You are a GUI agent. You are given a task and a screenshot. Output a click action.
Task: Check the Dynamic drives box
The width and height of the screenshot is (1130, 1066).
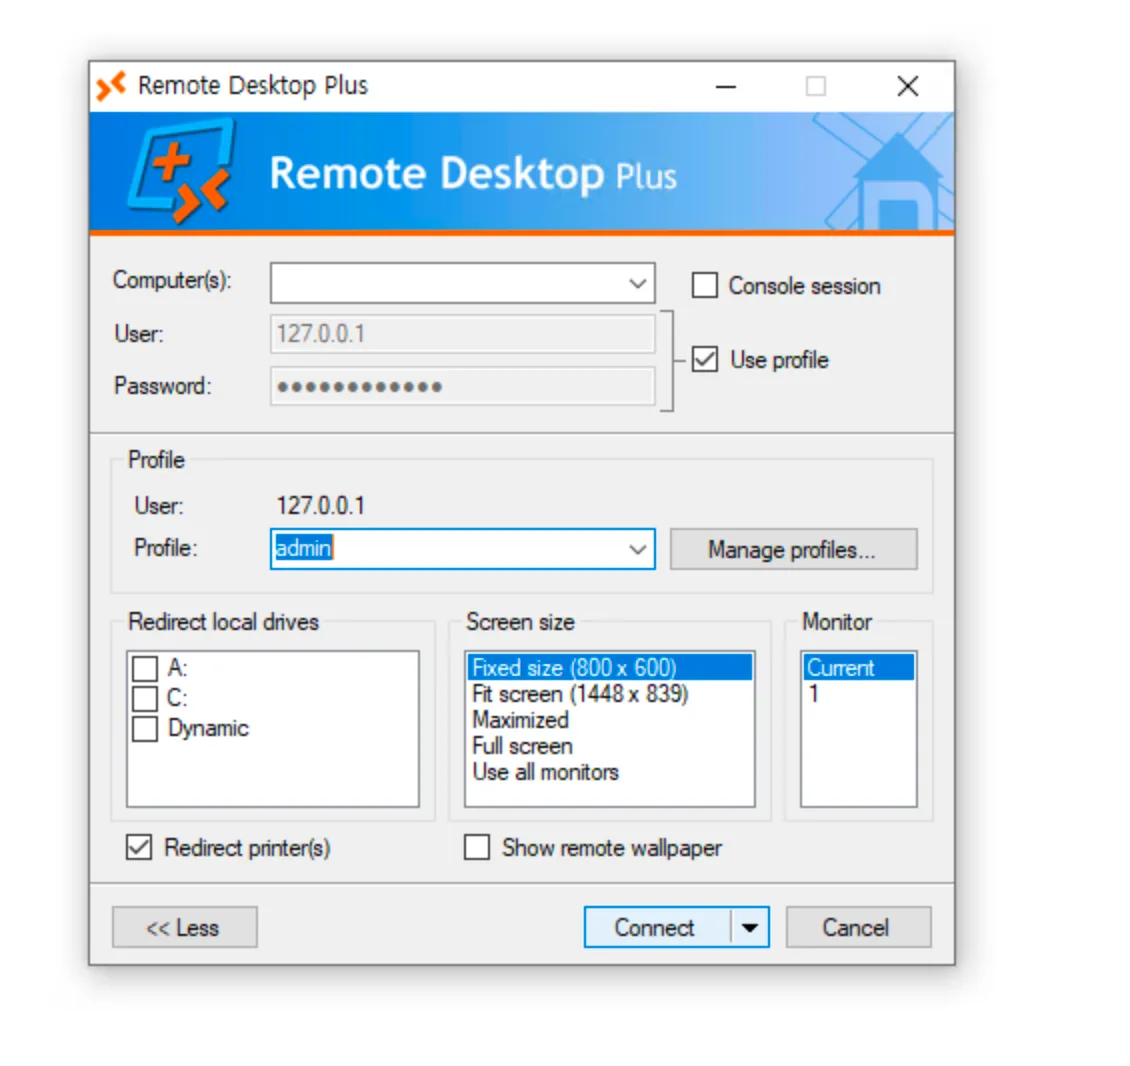point(145,728)
